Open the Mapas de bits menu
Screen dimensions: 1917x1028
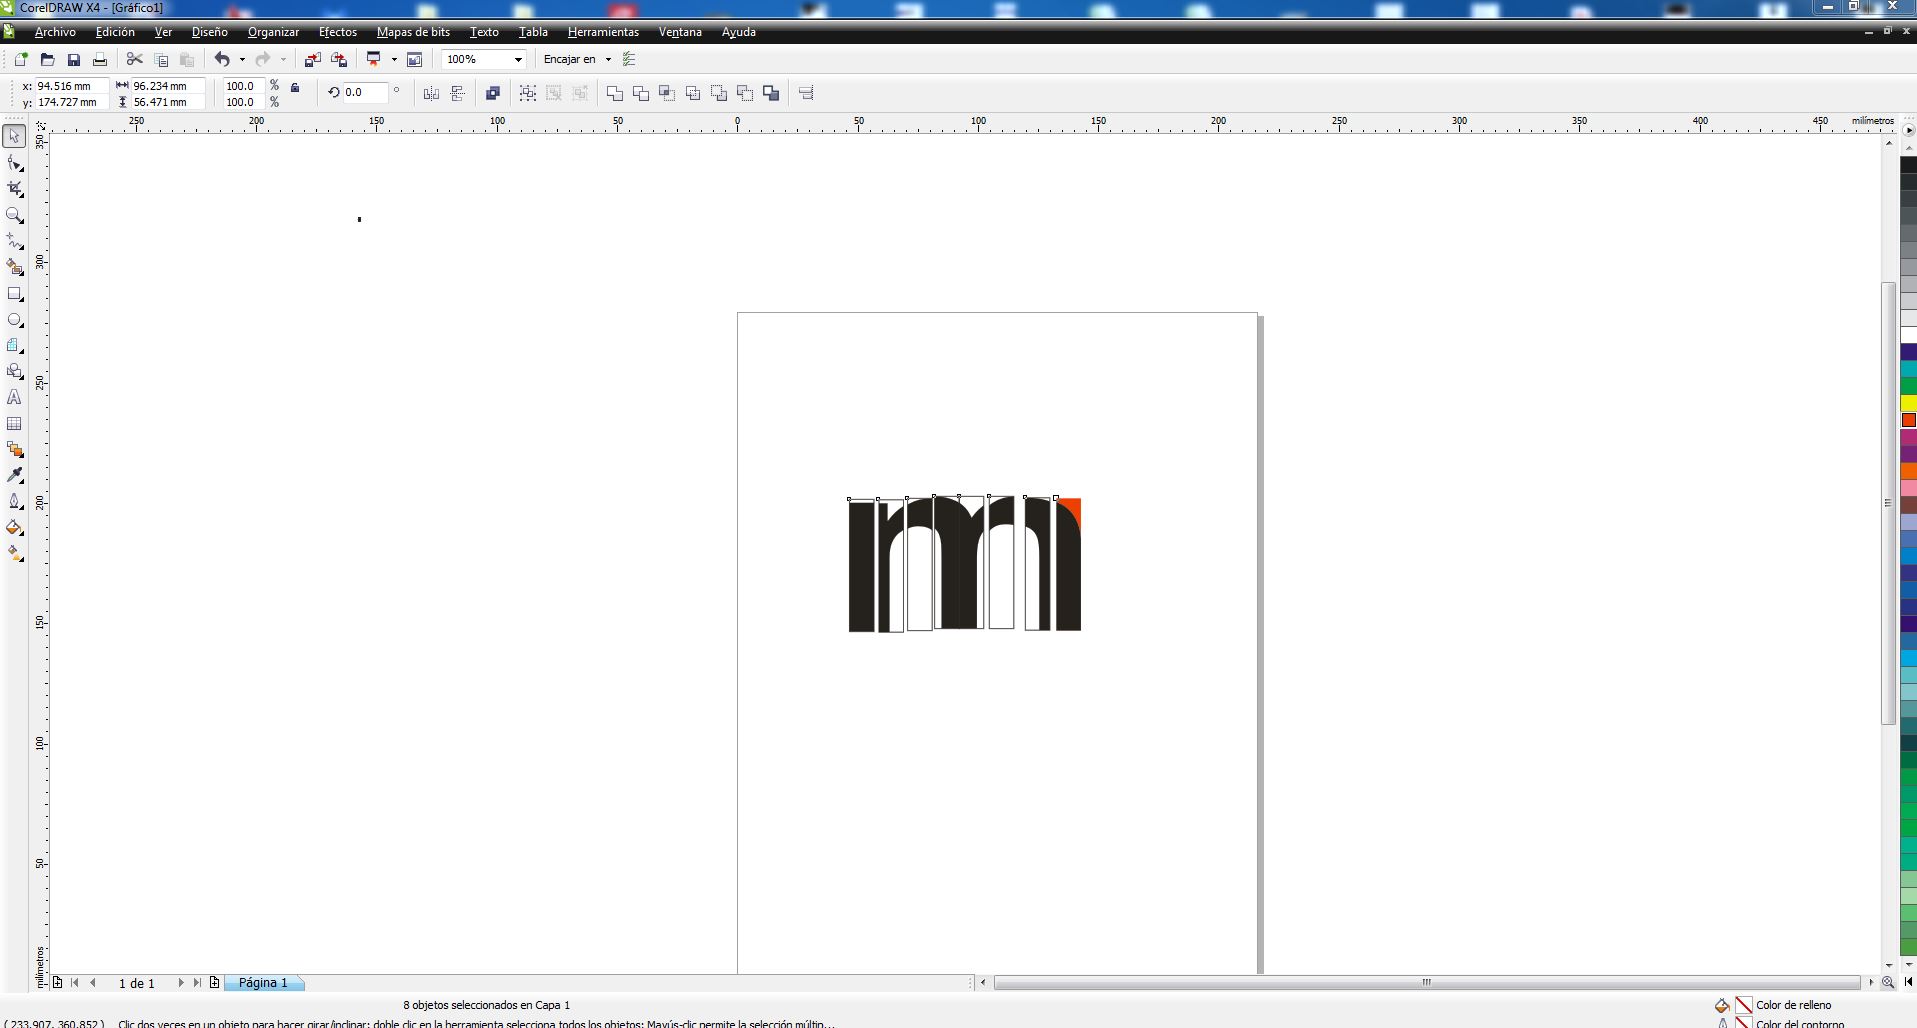(412, 32)
